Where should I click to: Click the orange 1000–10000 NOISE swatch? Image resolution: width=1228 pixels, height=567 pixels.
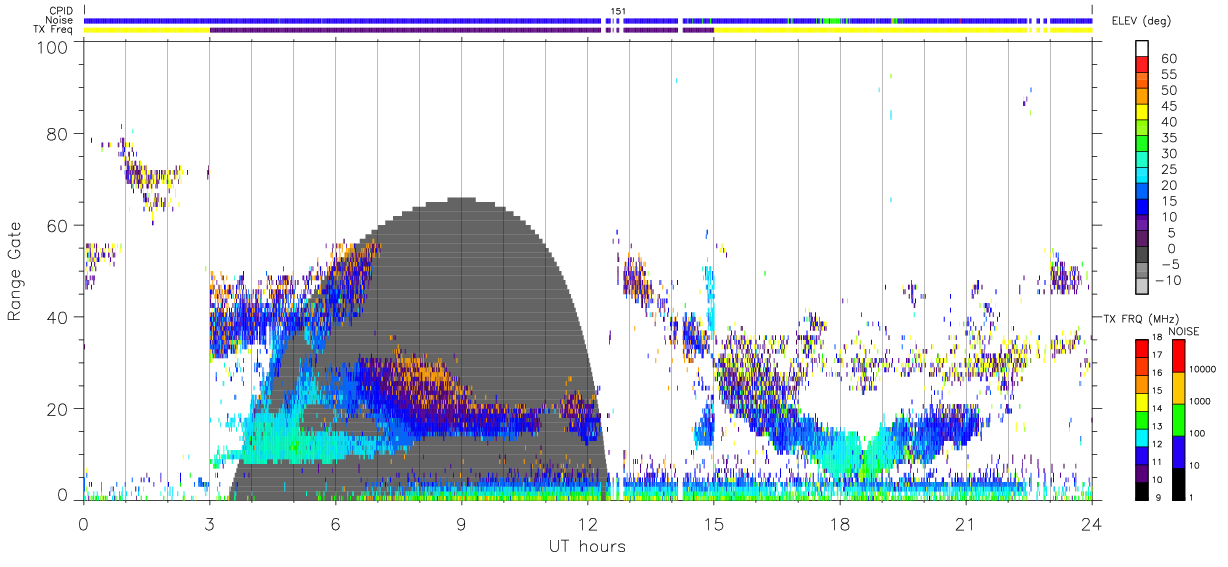click(1178, 387)
